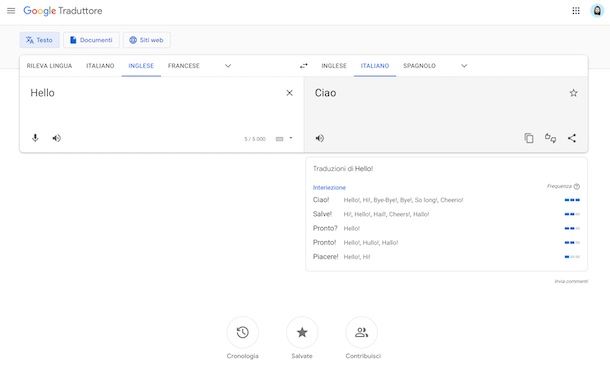The width and height of the screenshot is (610, 377).
Task: Click the Google Traduttore logo
Action: 63,11
